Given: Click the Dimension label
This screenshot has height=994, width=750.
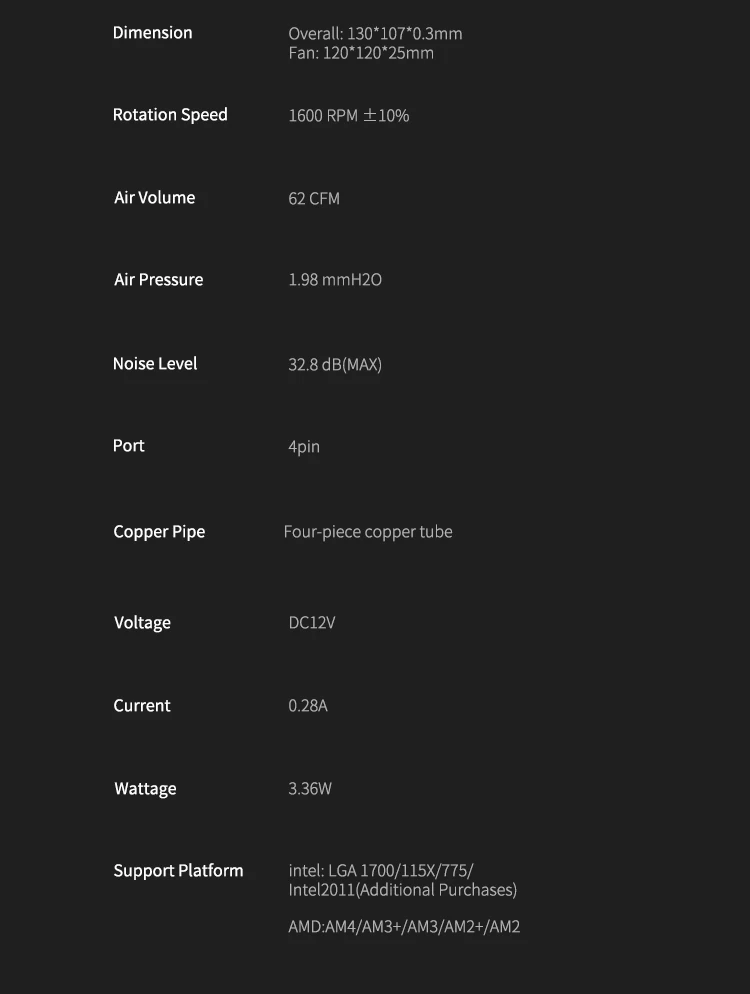Looking at the screenshot, I should tap(152, 33).
